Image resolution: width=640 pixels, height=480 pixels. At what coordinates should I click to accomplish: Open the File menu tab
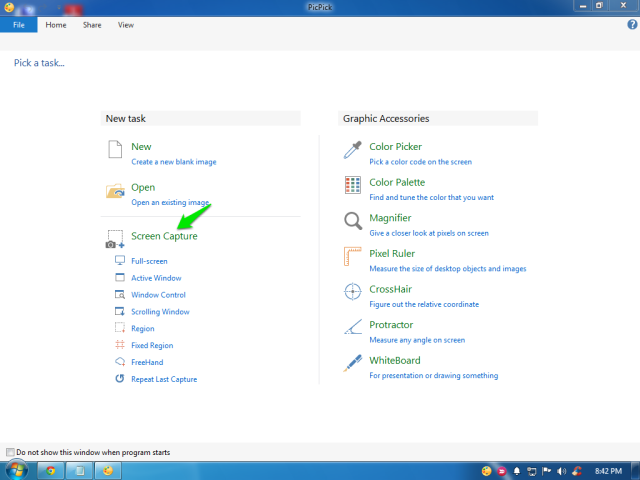[x=19, y=25]
